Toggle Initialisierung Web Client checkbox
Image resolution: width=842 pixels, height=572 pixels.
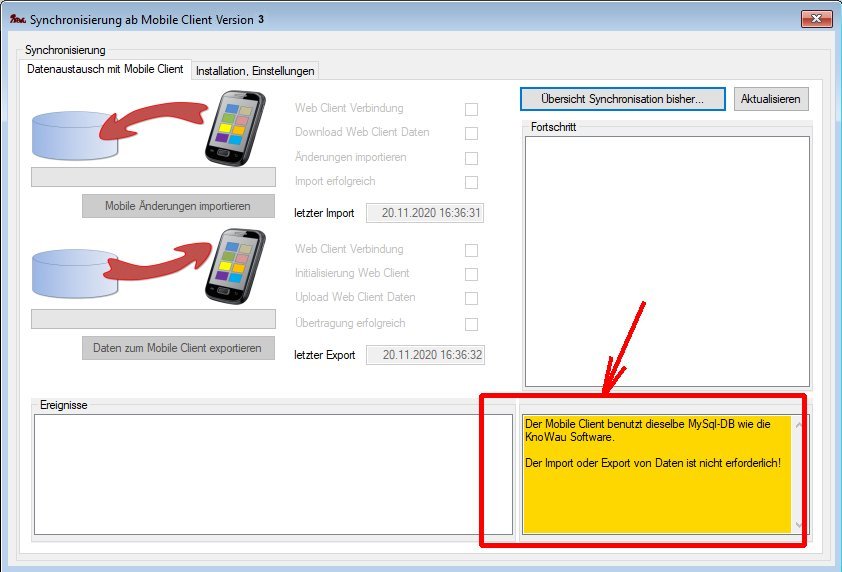pos(471,274)
